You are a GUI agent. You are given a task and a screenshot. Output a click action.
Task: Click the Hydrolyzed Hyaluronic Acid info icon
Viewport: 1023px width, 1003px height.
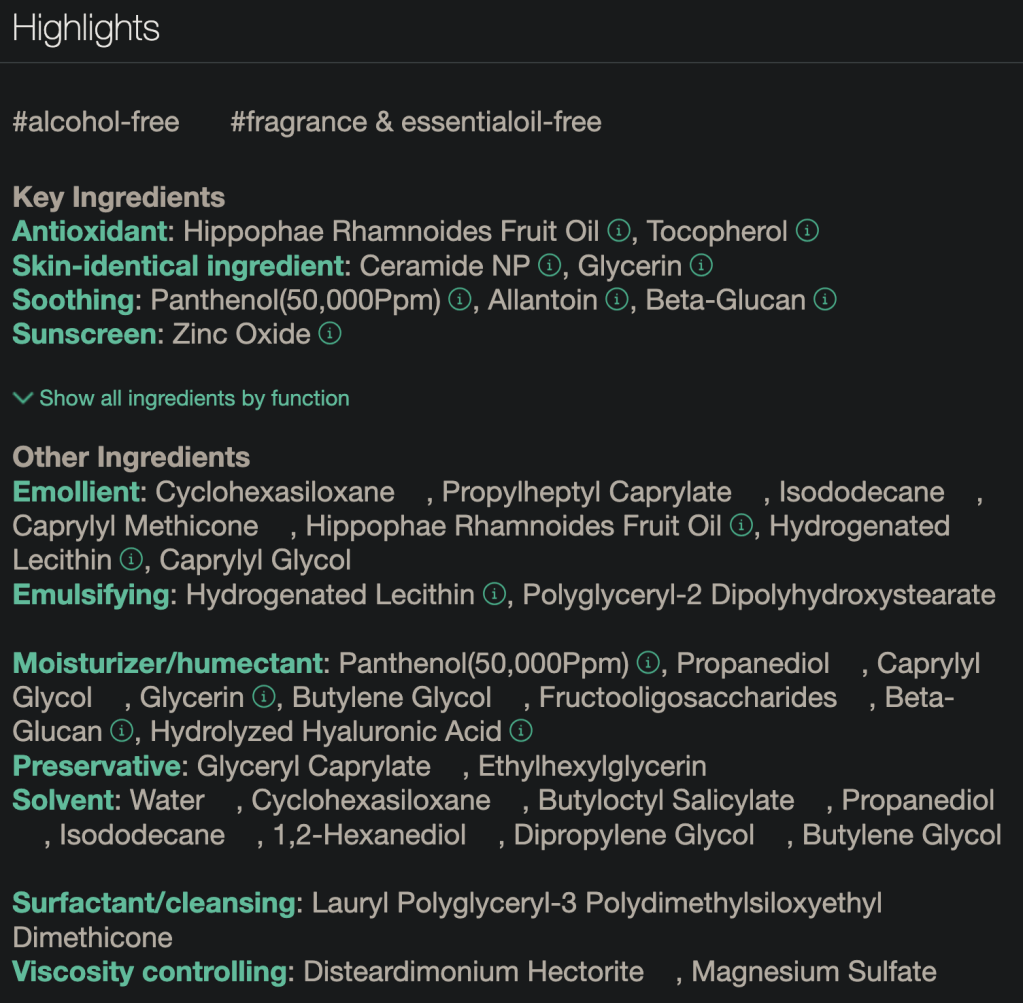pyautogui.click(x=521, y=731)
